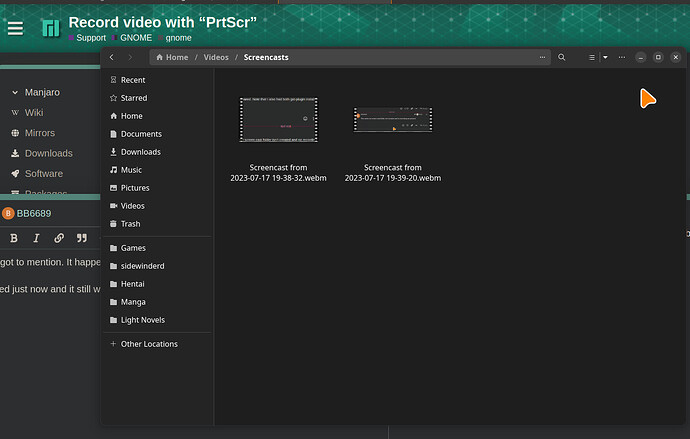Screen dimensions: 690x439
Task: Select the 19-38-32 screencast thumbnail
Action: [x=279, y=120]
